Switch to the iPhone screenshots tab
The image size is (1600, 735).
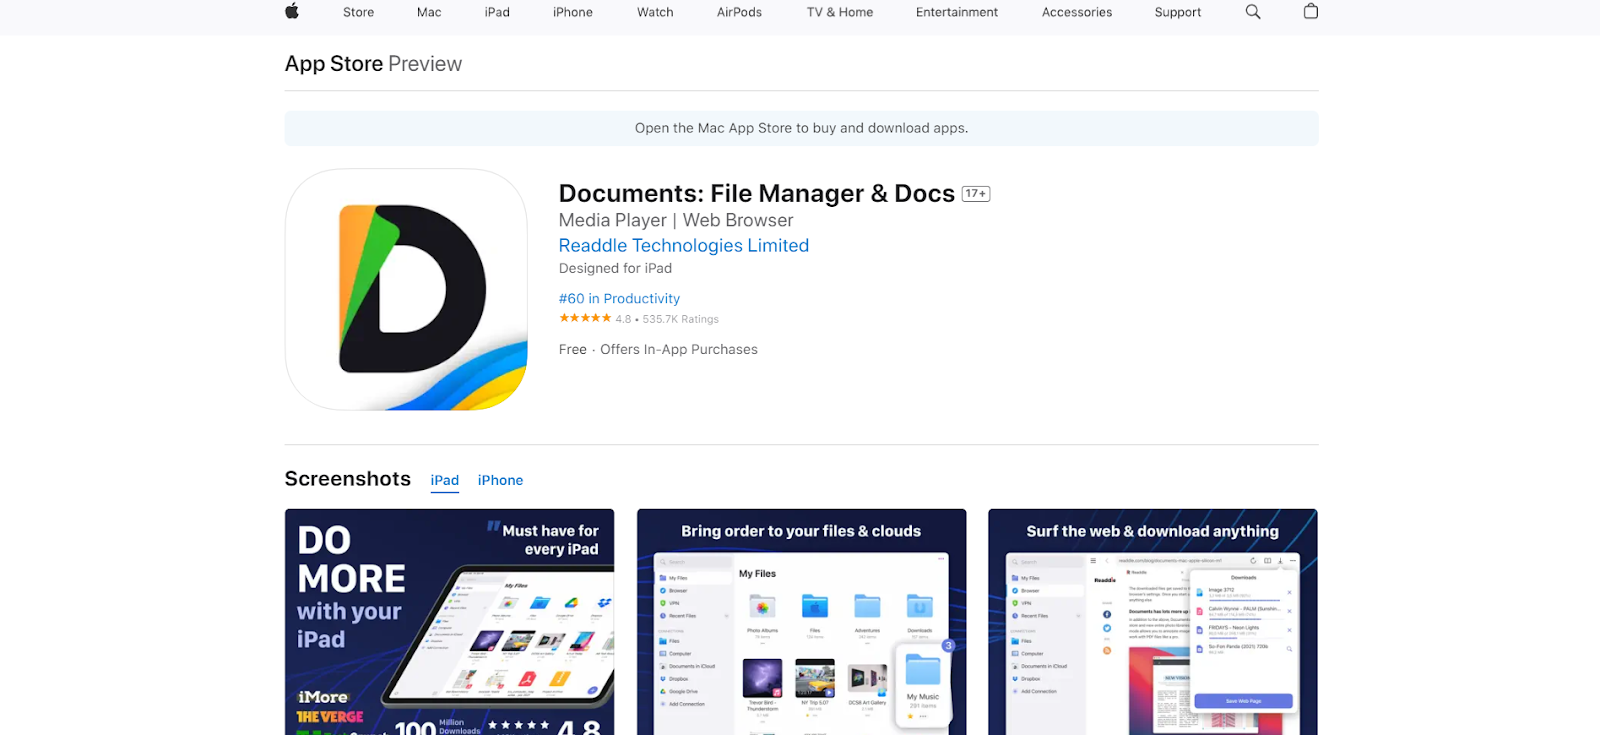pyautogui.click(x=500, y=480)
